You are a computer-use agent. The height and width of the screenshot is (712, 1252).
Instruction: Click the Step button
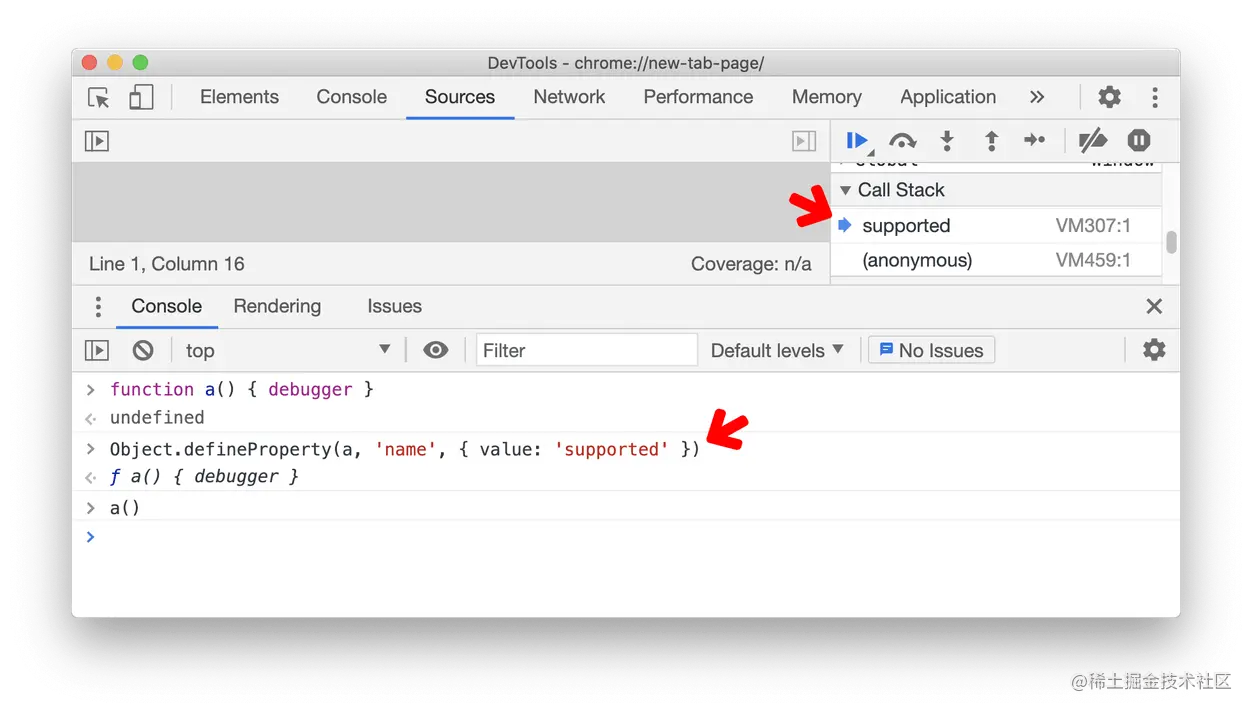click(x=1035, y=141)
